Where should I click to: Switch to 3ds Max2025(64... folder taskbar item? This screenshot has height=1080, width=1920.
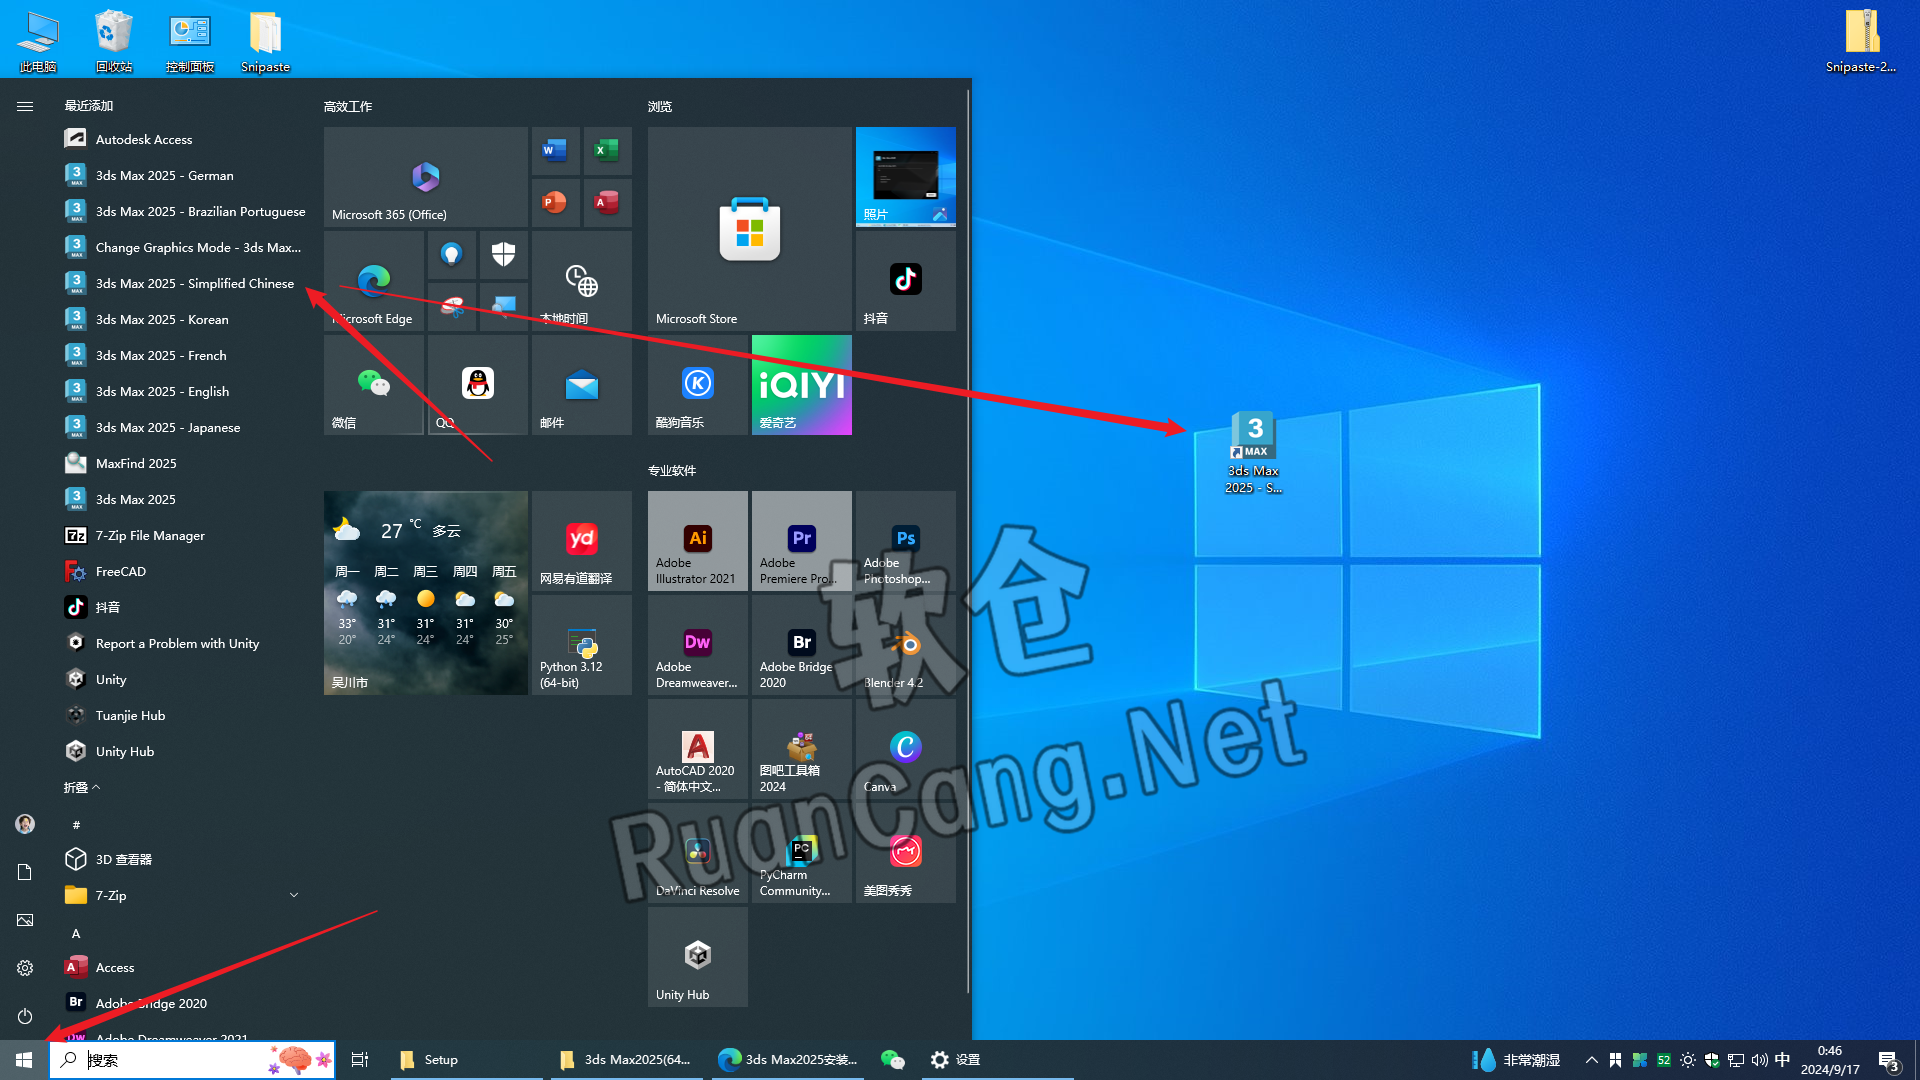coord(626,1060)
